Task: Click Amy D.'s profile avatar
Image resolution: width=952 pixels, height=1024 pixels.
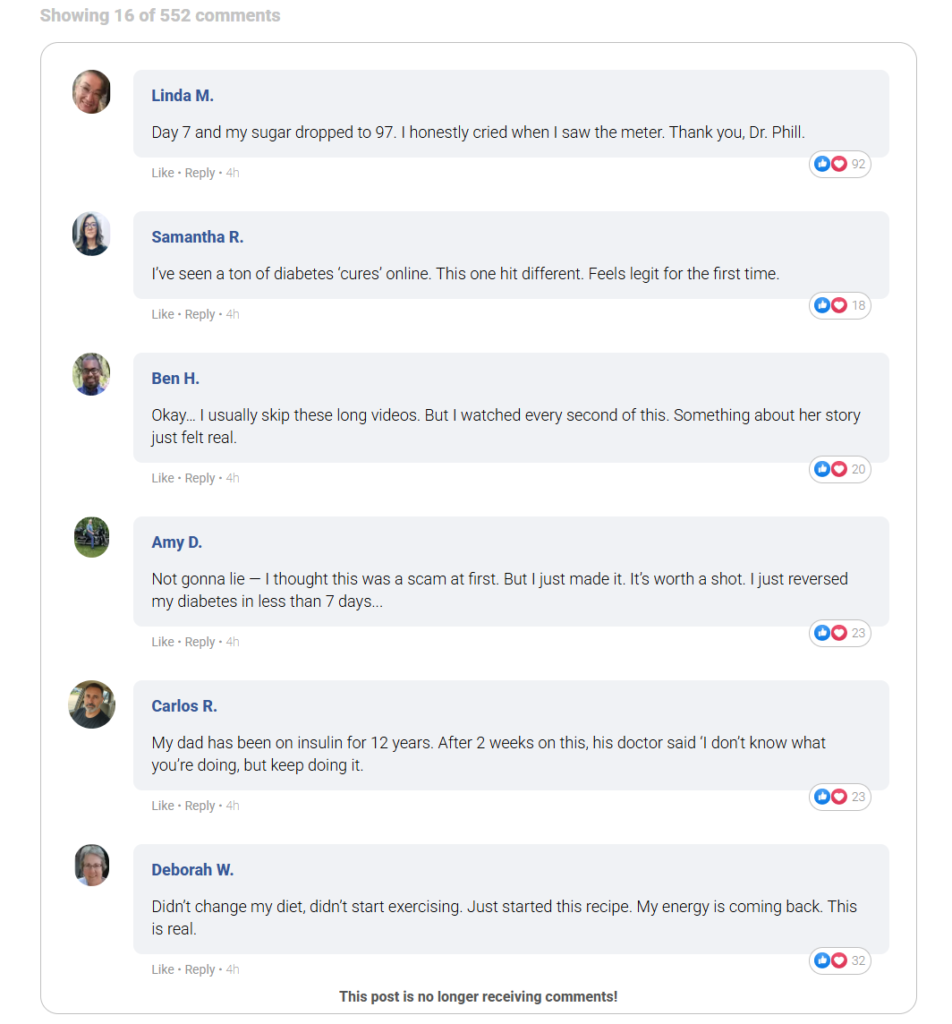Action: point(91,538)
